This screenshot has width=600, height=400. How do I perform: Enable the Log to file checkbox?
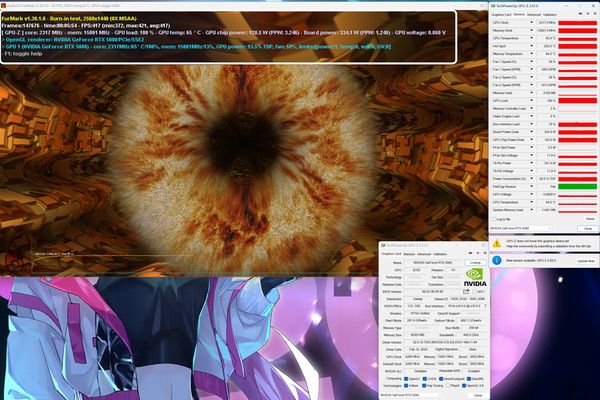[494, 219]
